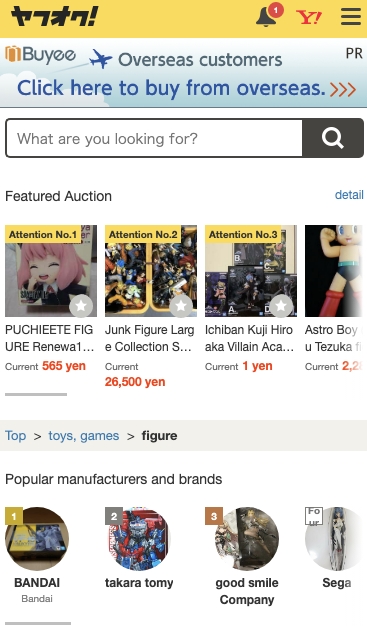367x626 pixels.
Task: Select the Sega brand circle
Action: pyautogui.click(x=336, y=539)
